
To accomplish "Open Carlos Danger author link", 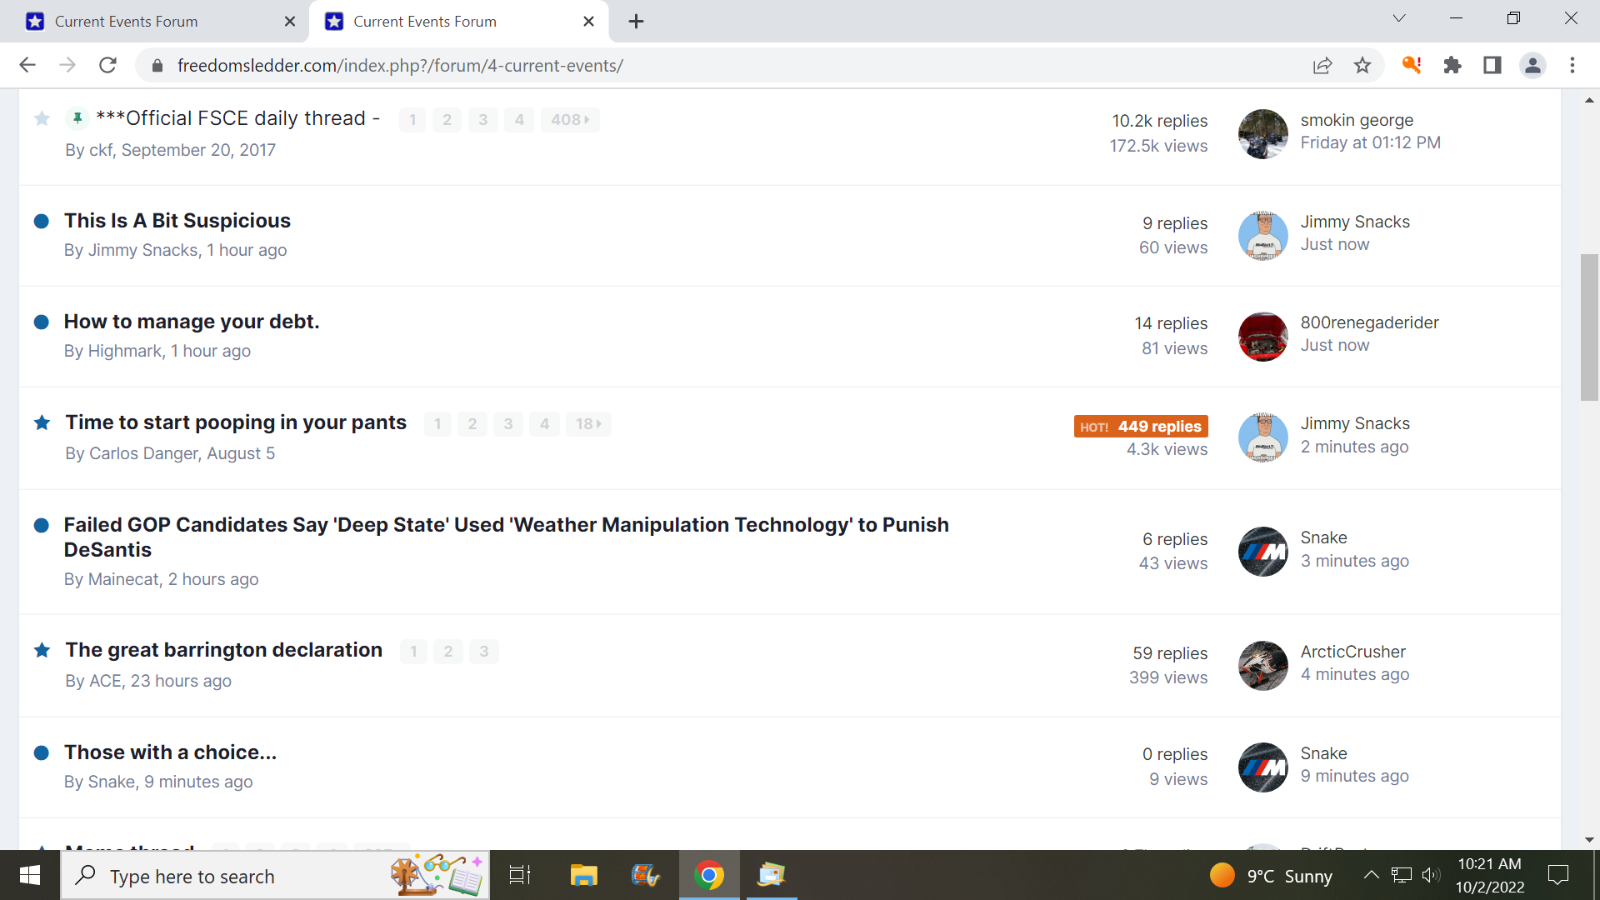I will pyautogui.click(x=144, y=453).
